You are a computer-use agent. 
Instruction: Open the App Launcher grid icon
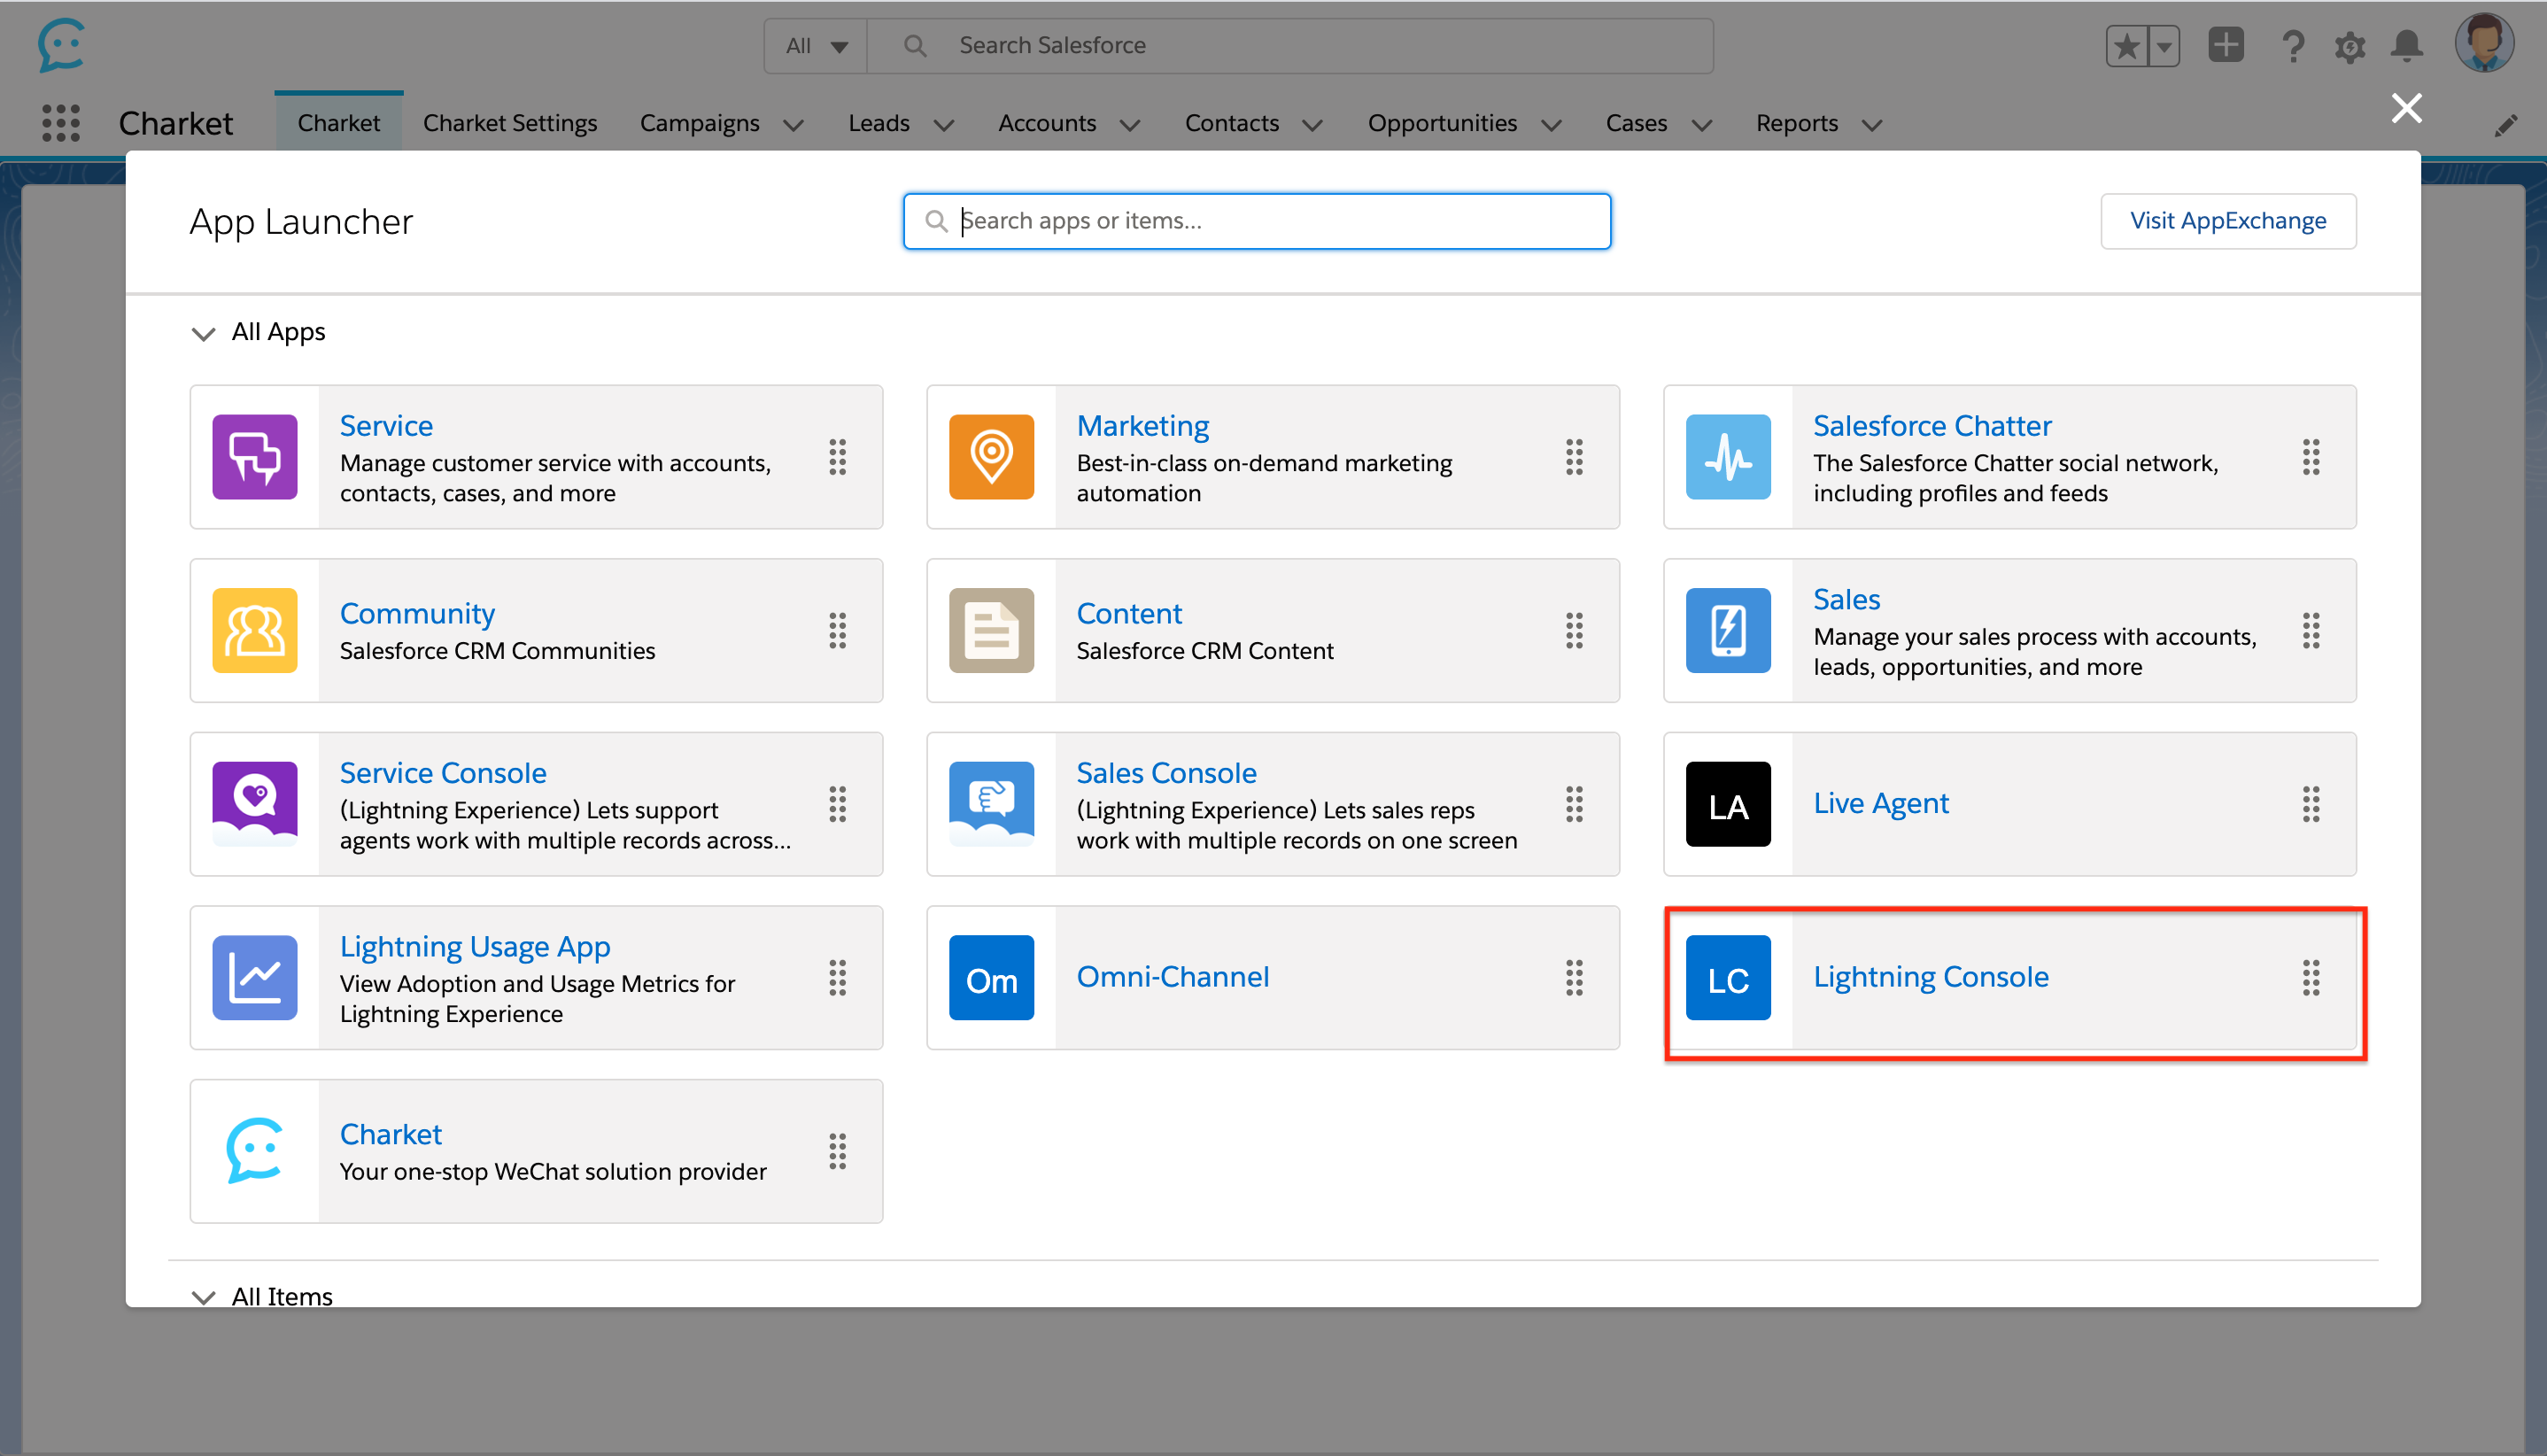pos(61,123)
